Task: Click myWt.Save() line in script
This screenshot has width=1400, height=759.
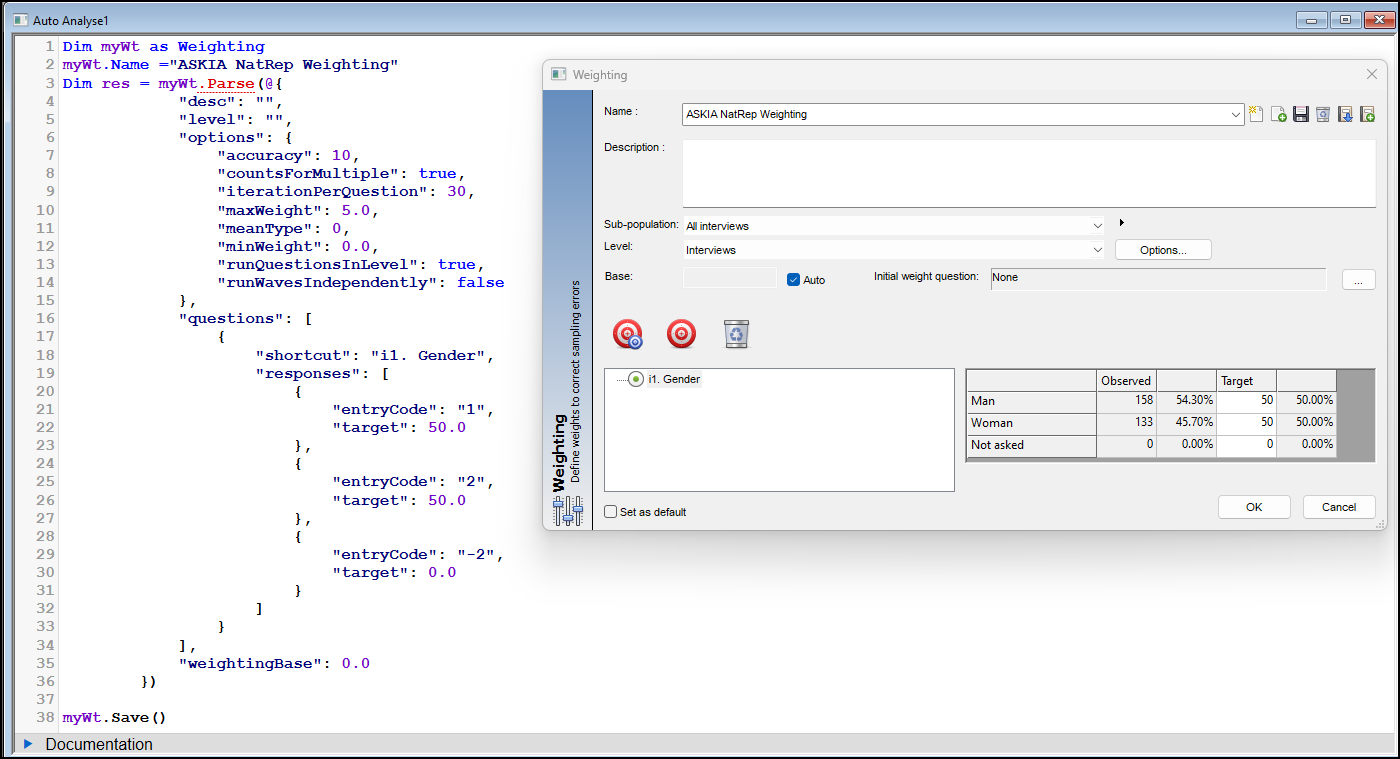Action: click(x=114, y=718)
